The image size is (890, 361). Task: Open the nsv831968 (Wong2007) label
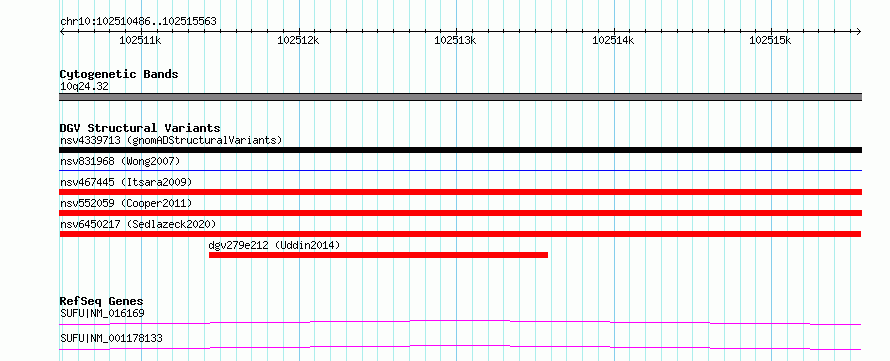120,161
